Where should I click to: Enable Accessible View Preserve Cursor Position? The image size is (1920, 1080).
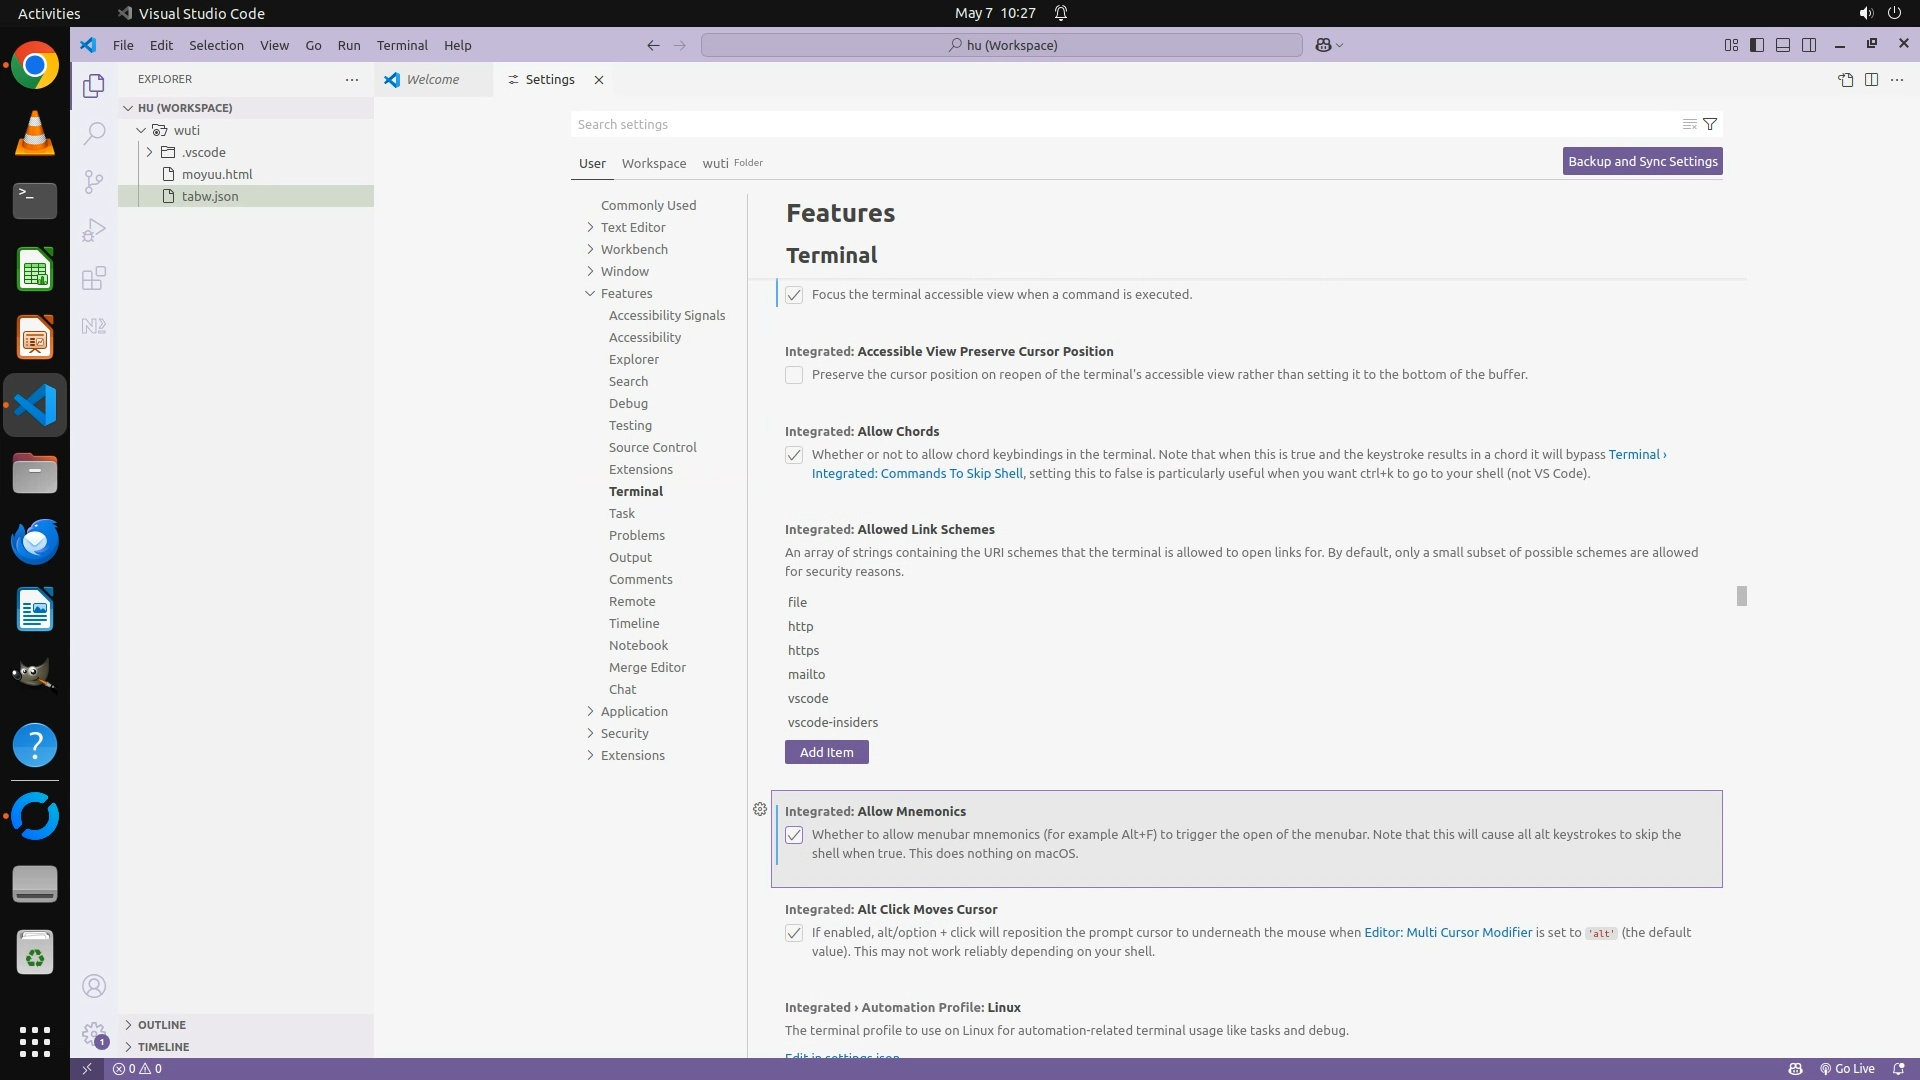[x=794, y=375]
